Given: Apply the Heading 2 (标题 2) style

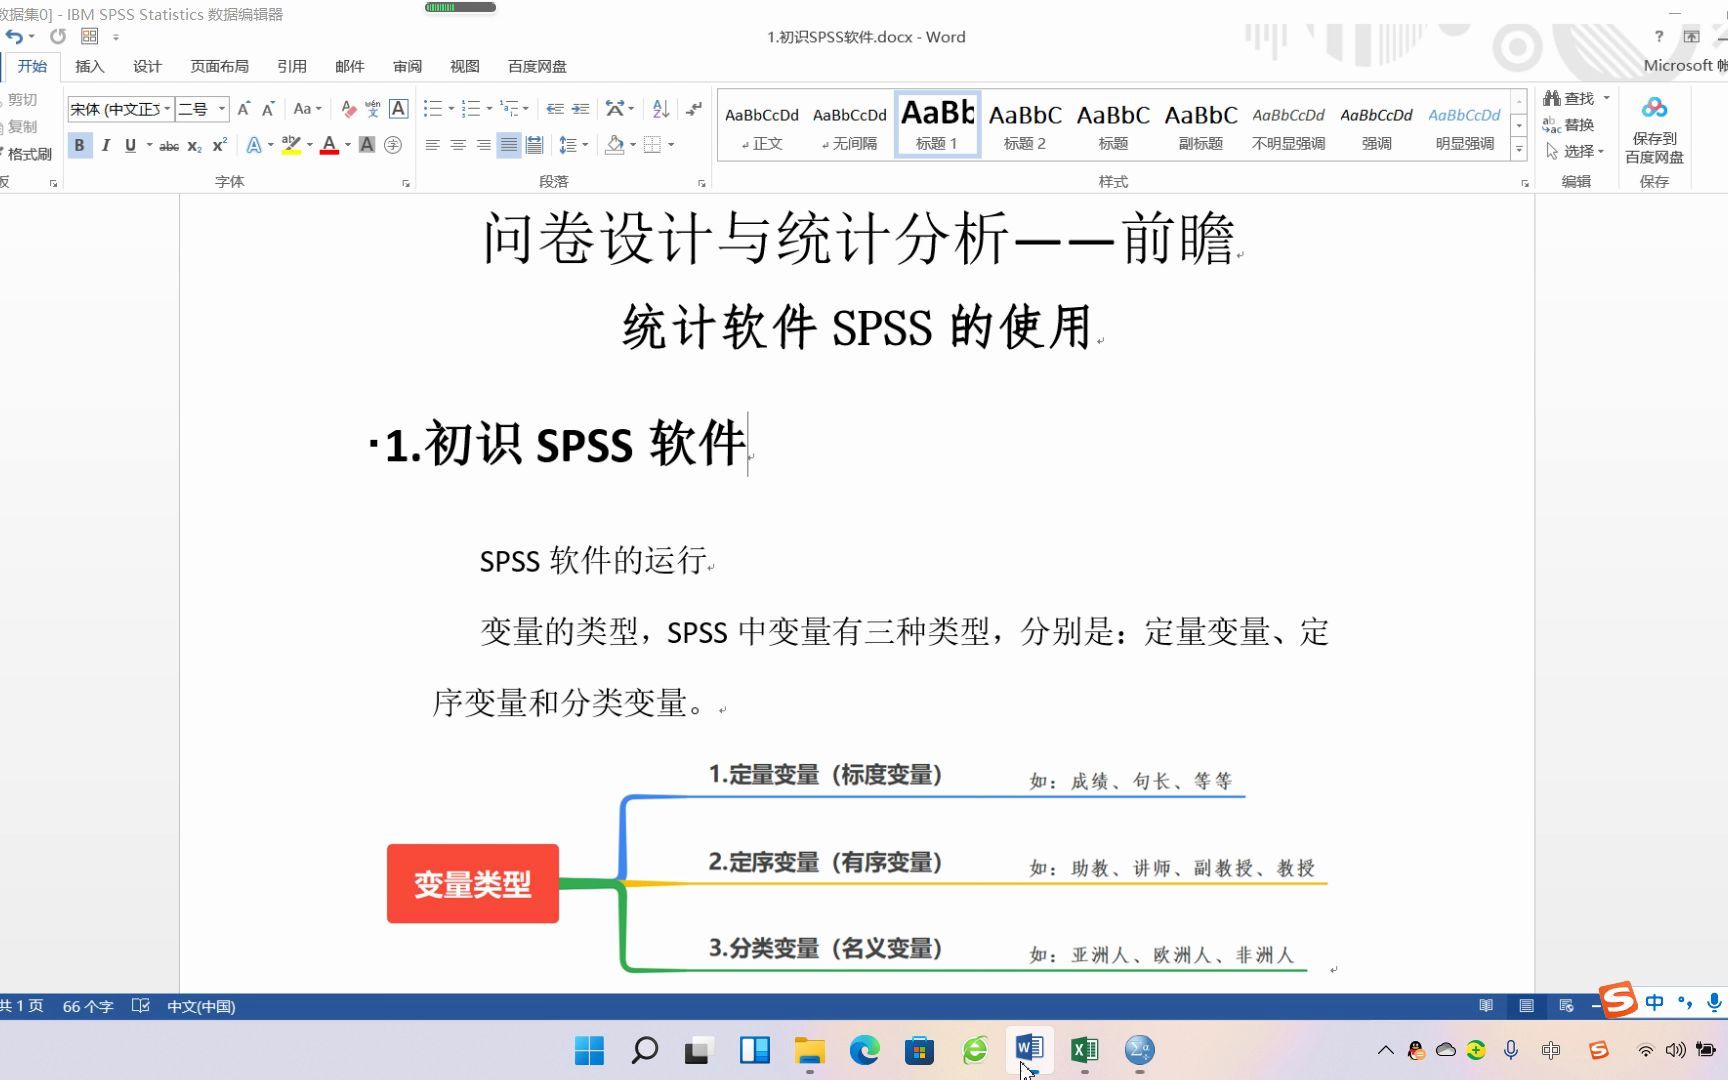Looking at the screenshot, I should pos(1025,126).
